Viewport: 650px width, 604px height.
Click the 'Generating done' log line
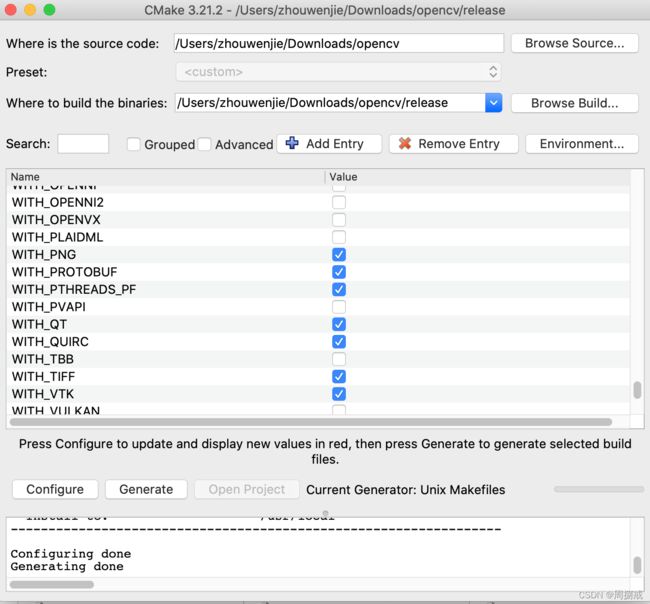(67, 566)
